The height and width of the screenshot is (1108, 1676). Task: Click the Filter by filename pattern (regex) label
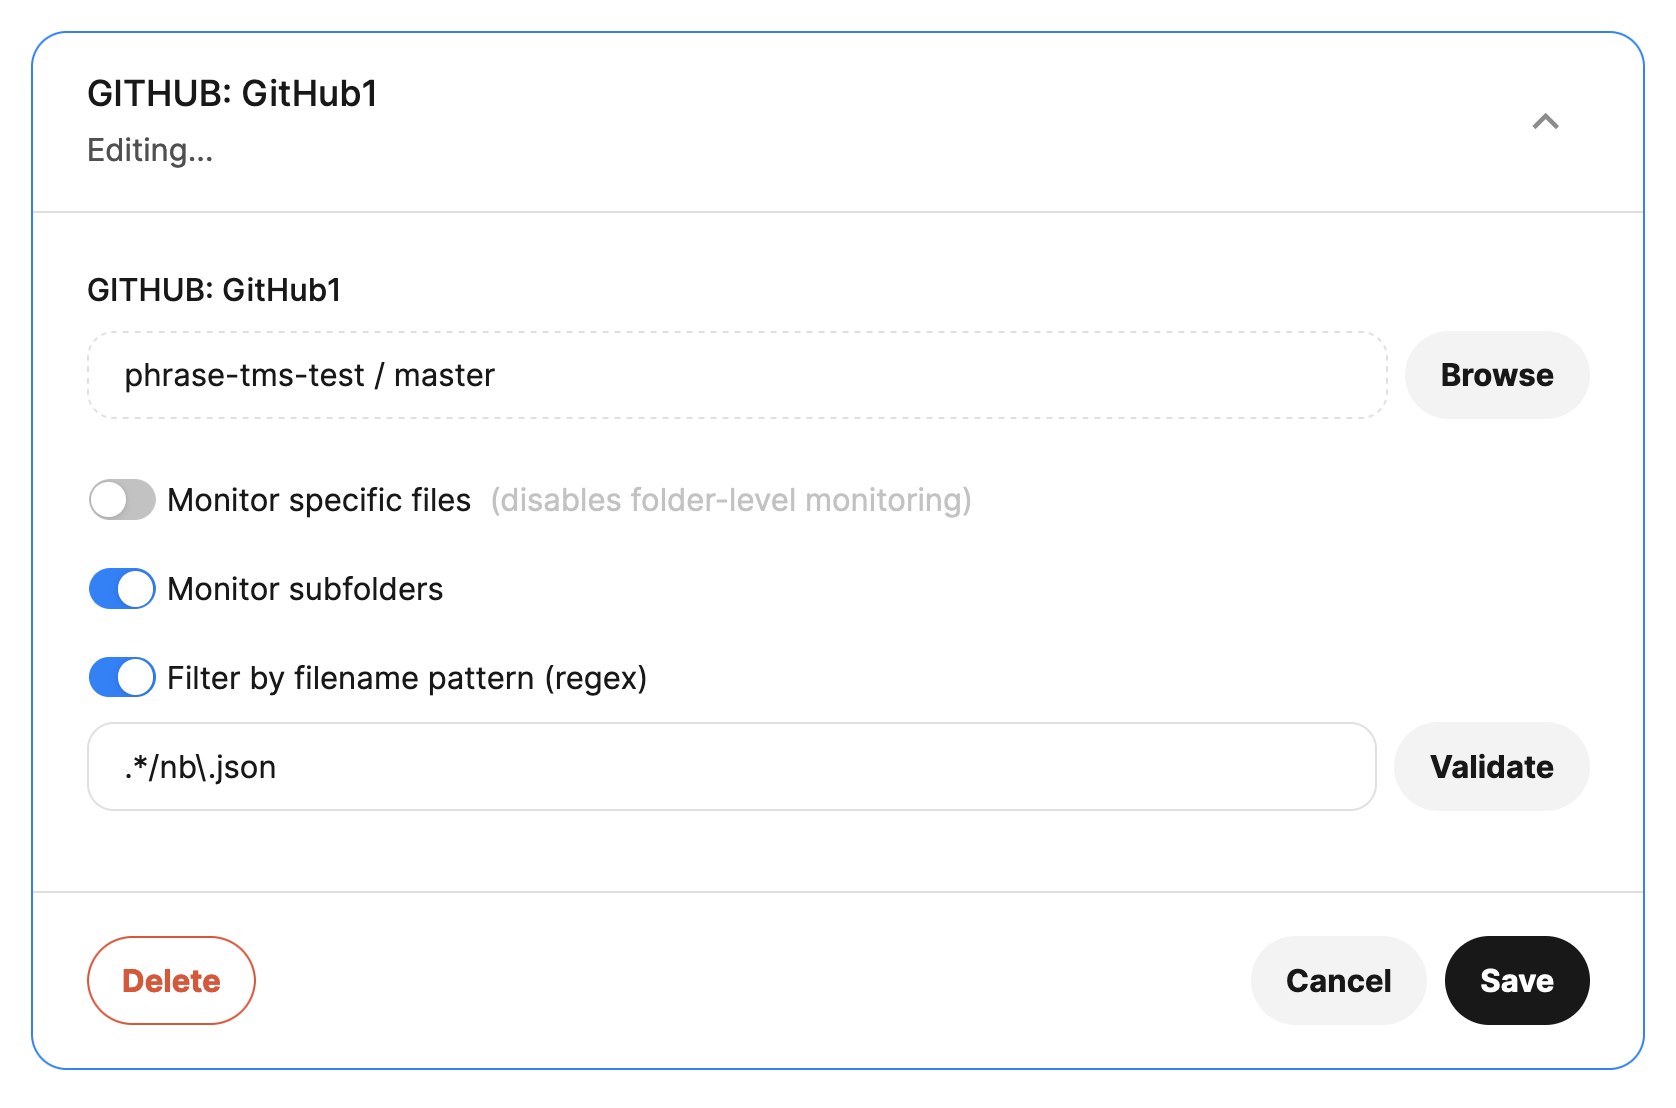click(407, 678)
